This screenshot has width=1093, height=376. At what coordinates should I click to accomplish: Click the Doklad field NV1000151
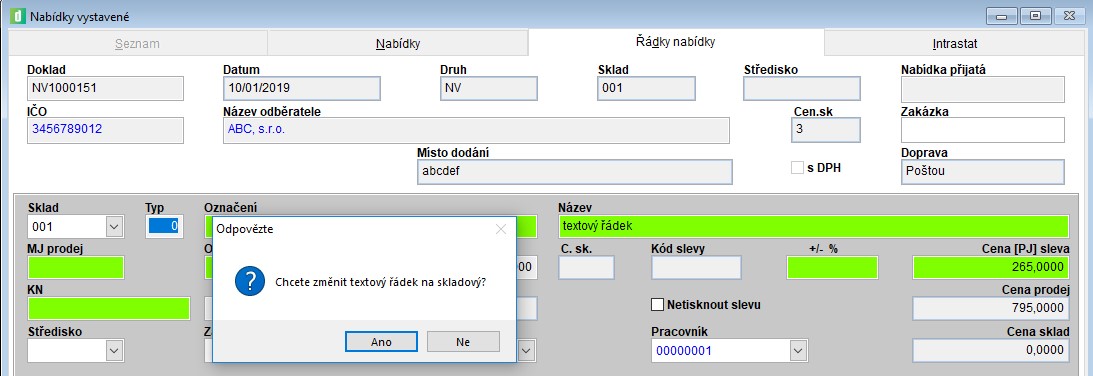click(105, 89)
